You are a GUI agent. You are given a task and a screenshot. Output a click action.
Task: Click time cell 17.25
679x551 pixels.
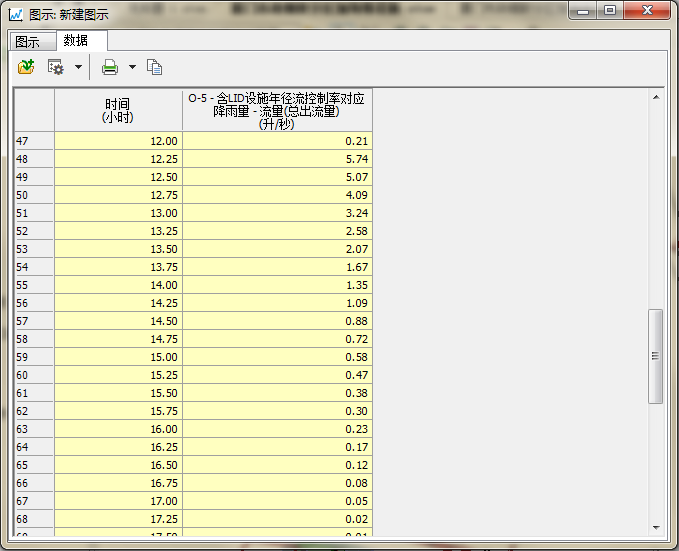tap(118, 519)
